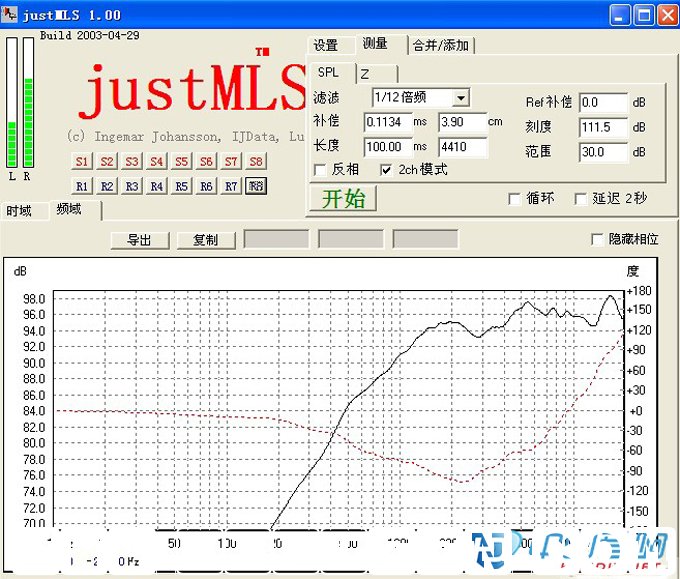
Task: Select the Z impedance sub-tab
Action: (x=376, y=74)
